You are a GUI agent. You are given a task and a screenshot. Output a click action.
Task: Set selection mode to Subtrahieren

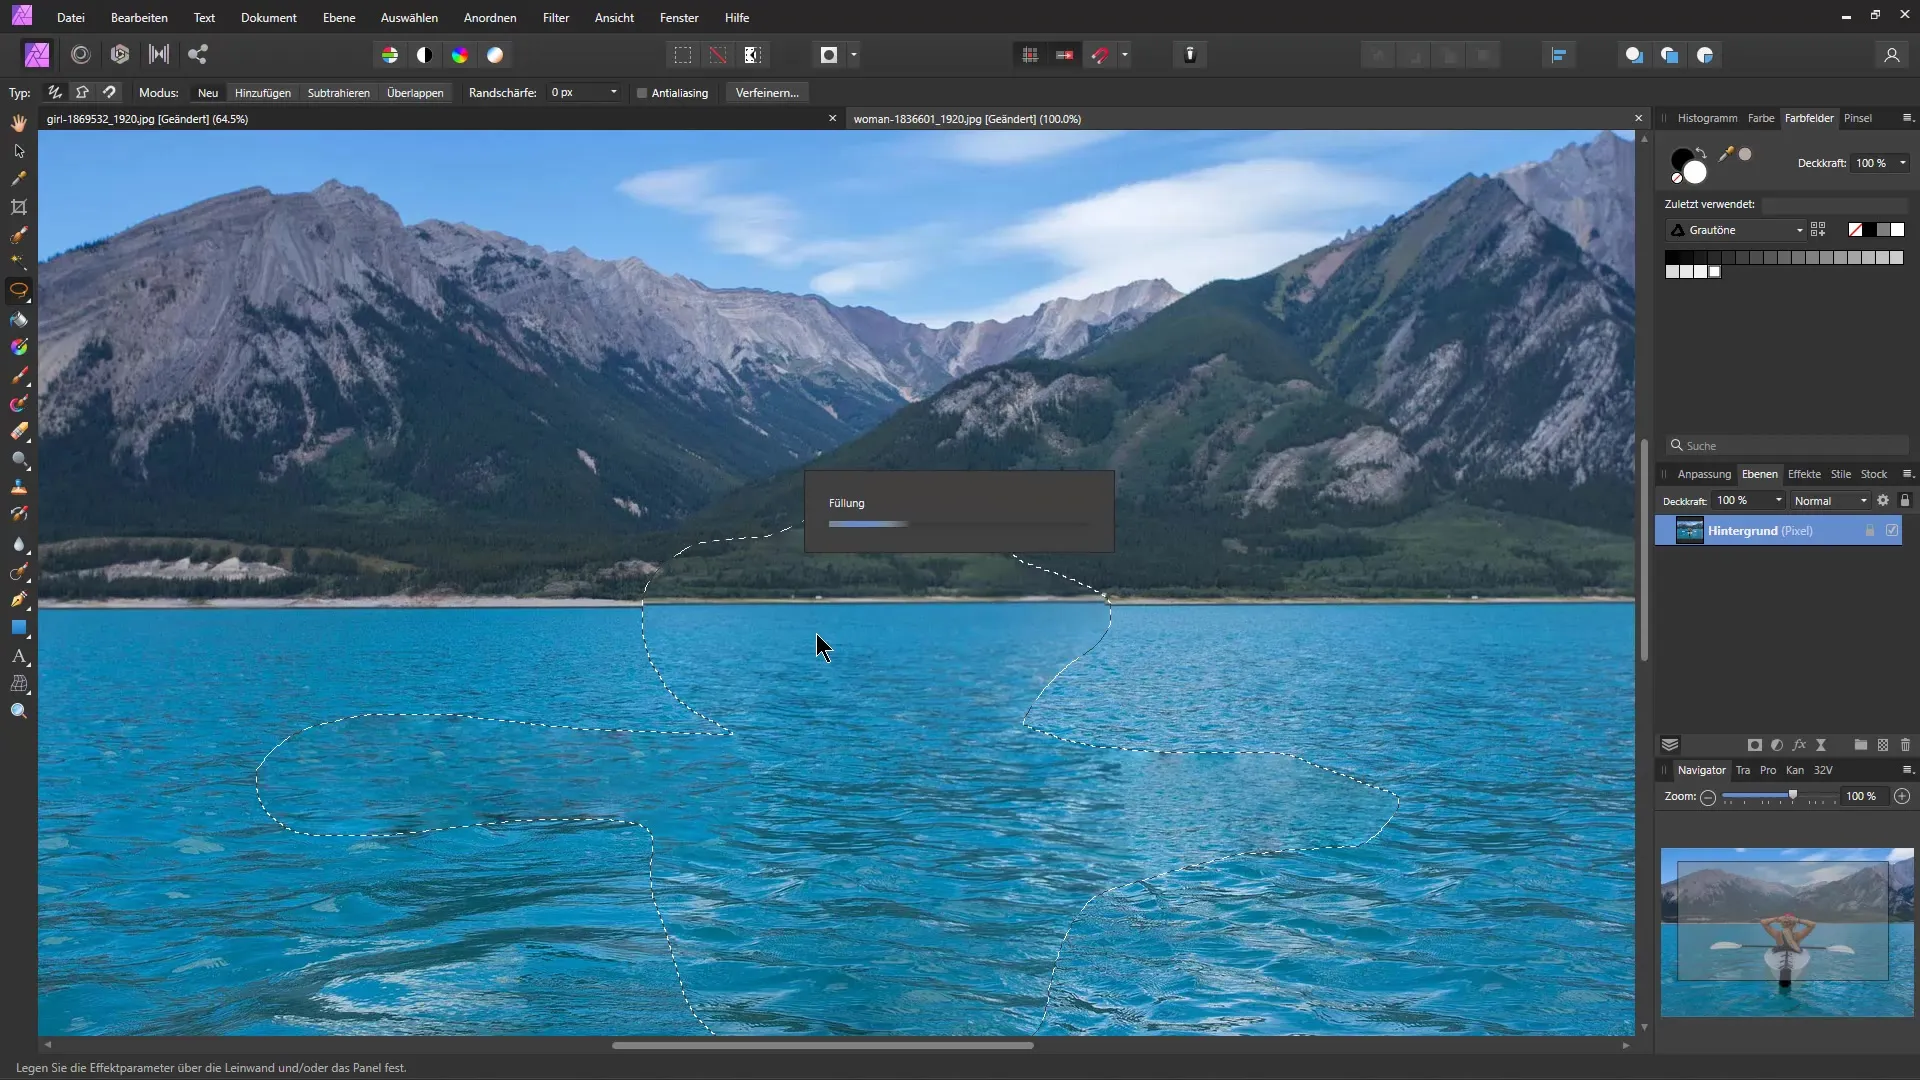339,93
